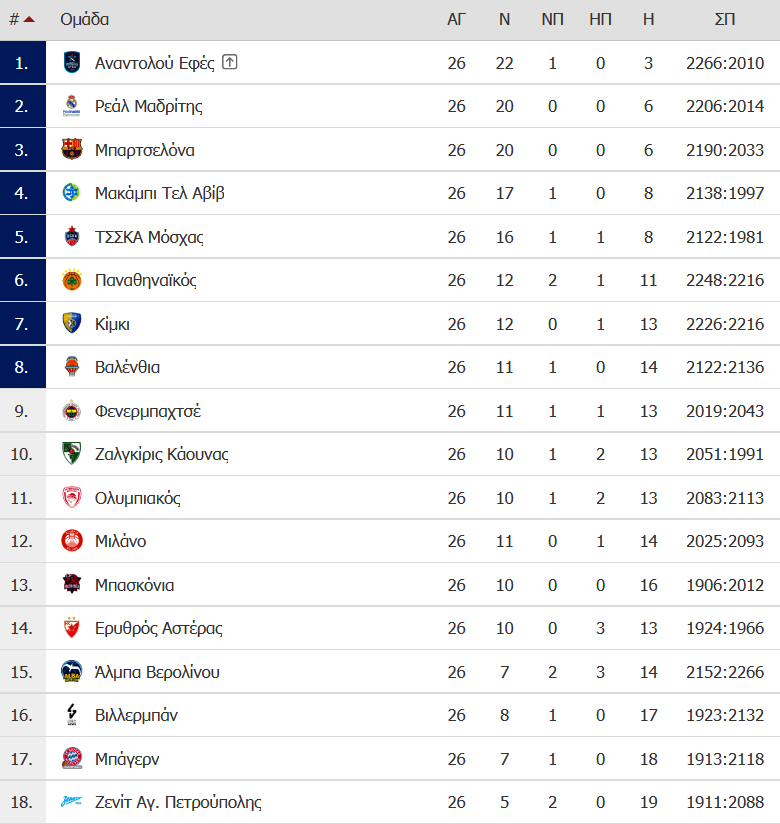Image resolution: width=780 pixels, height=824 pixels.
Task: Click the Maccabi Tel Aviv logo
Action: tap(71, 193)
